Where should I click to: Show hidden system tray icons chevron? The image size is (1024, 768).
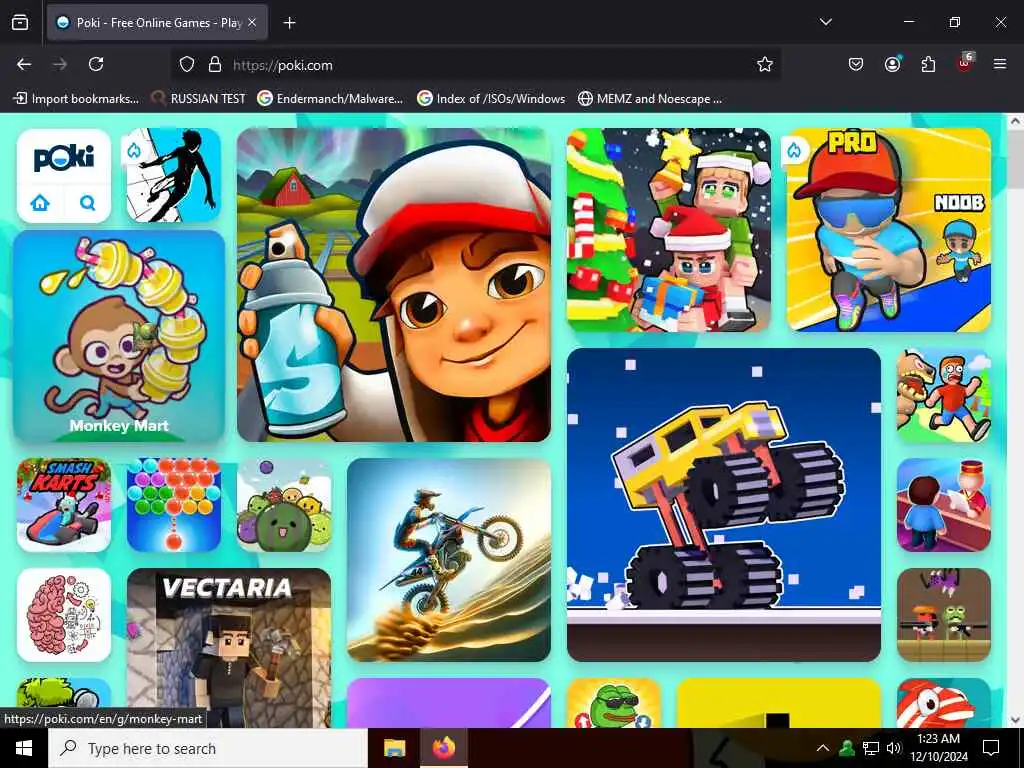pyautogui.click(x=823, y=748)
